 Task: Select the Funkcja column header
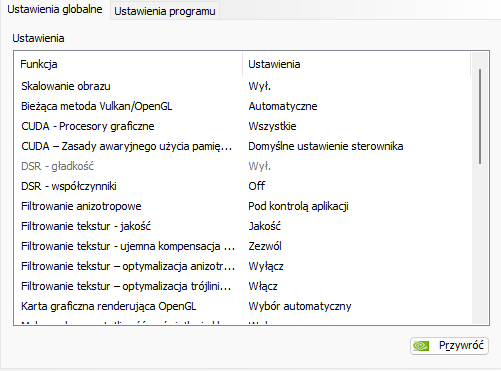click(x=128, y=64)
